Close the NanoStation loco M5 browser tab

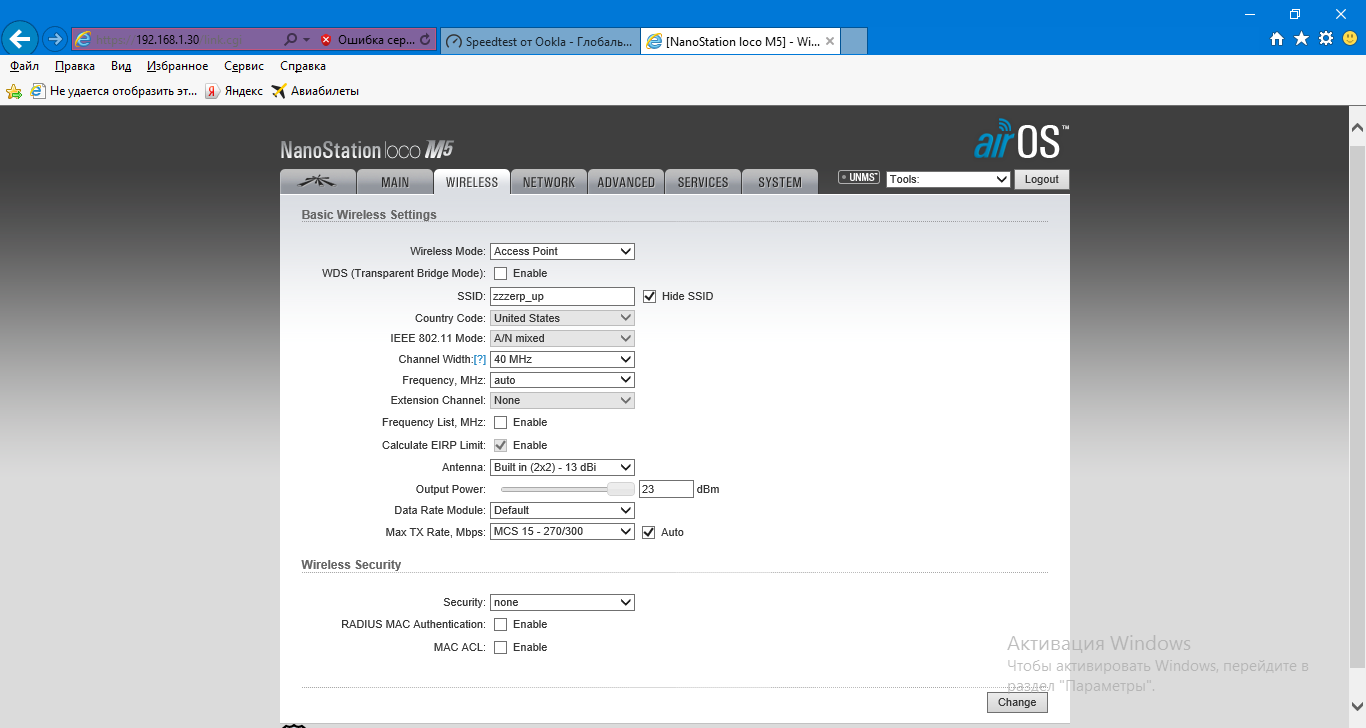[x=829, y=41]
